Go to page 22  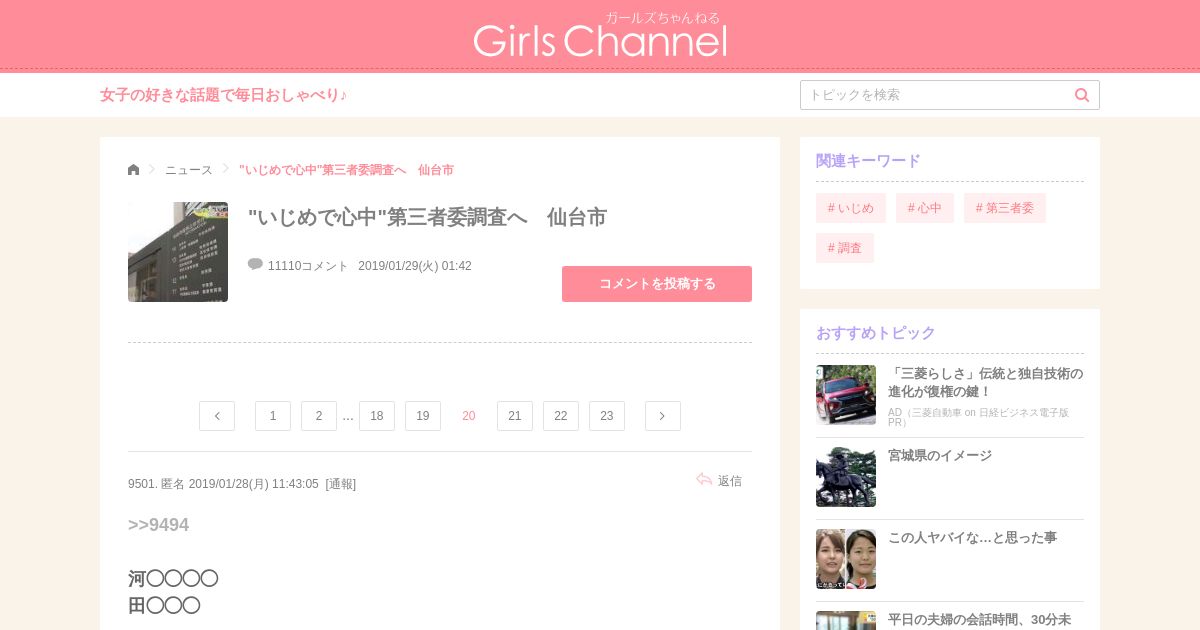(x=561, y=416)
